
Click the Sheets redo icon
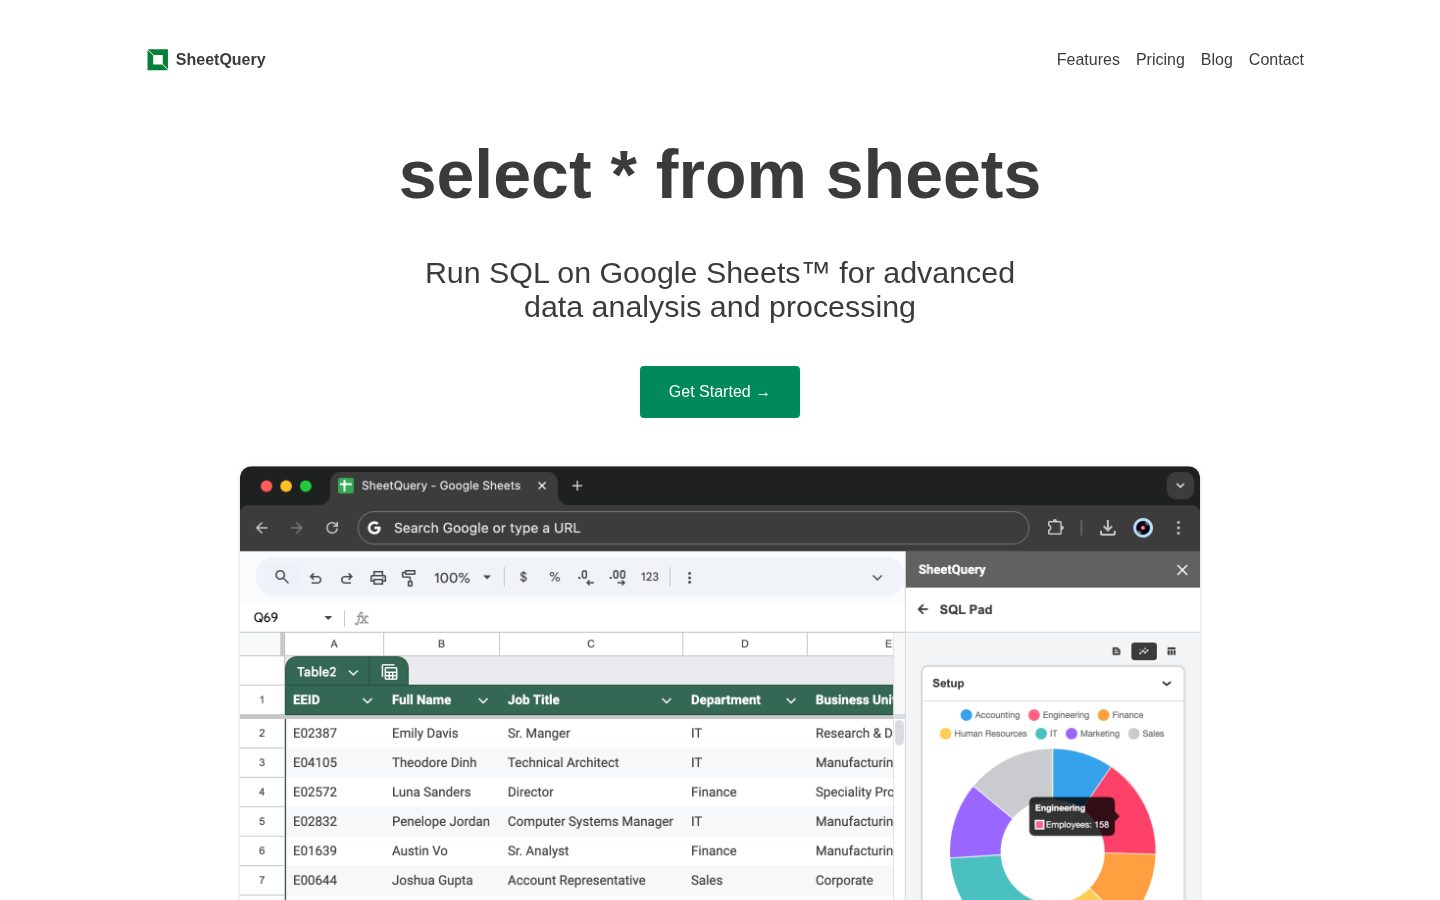(x=347, y=578)
